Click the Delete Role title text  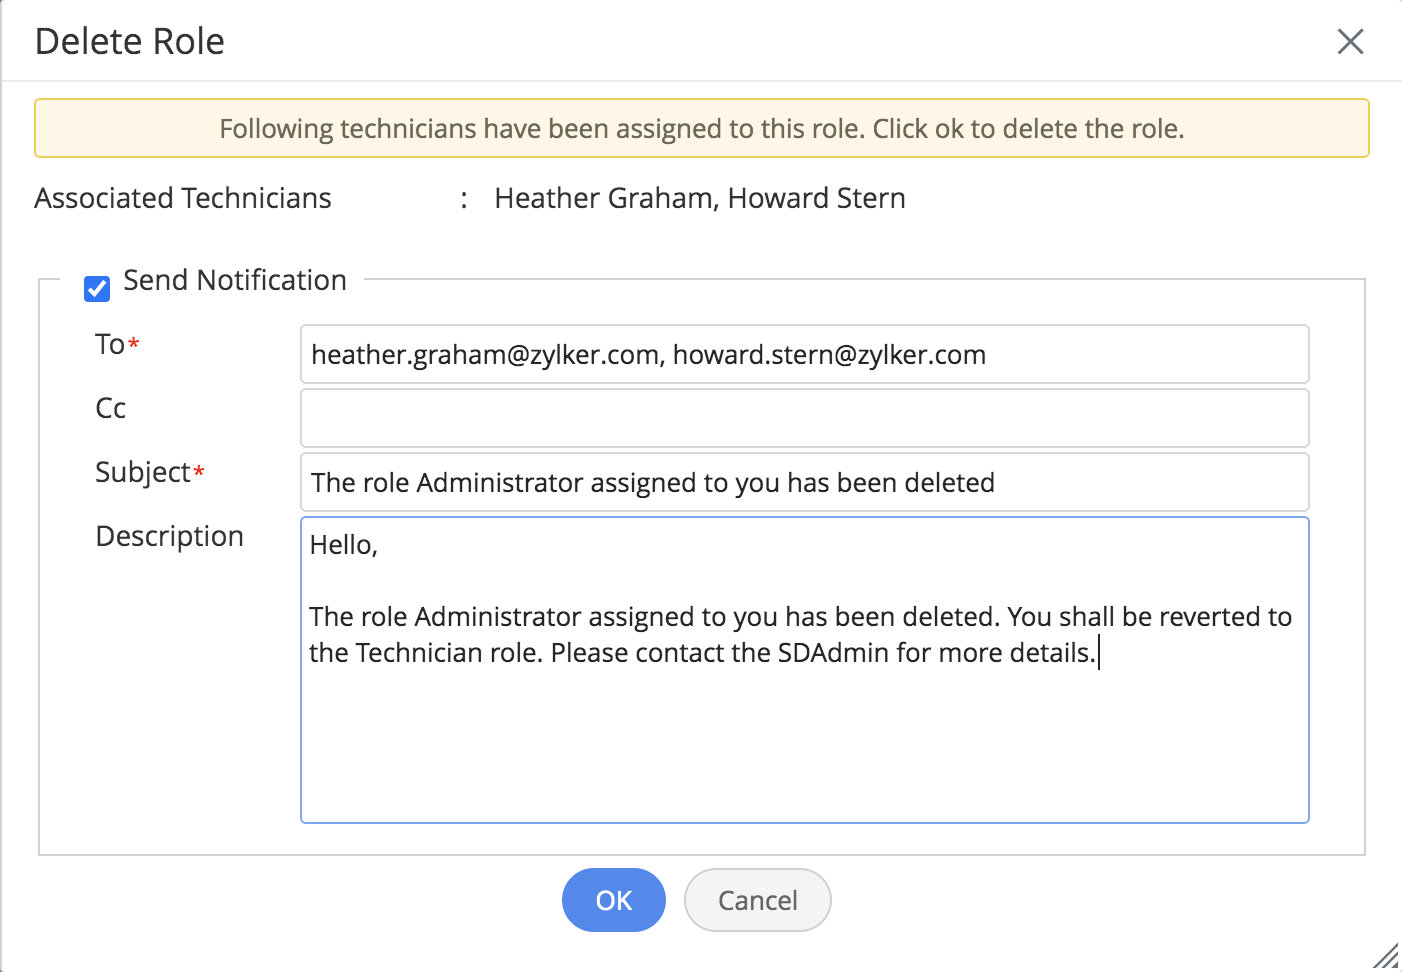pyautogui.click(x=130, y=42)
